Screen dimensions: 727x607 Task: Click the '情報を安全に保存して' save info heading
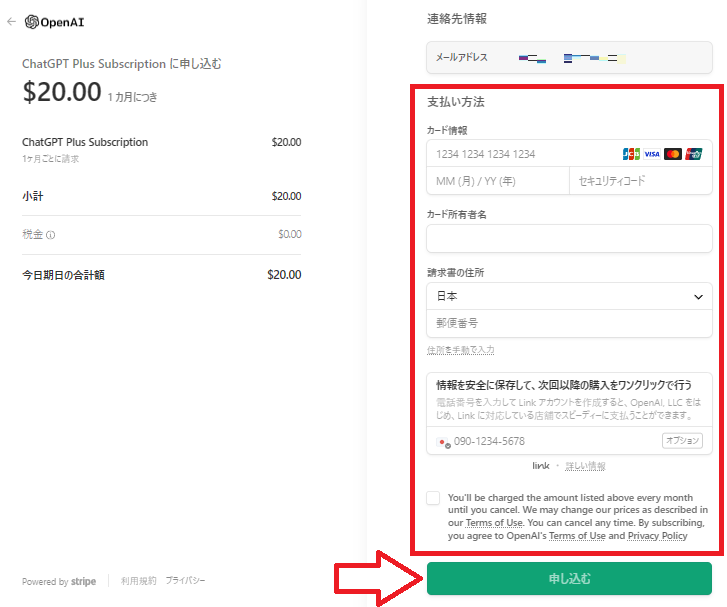pos(564,385)
